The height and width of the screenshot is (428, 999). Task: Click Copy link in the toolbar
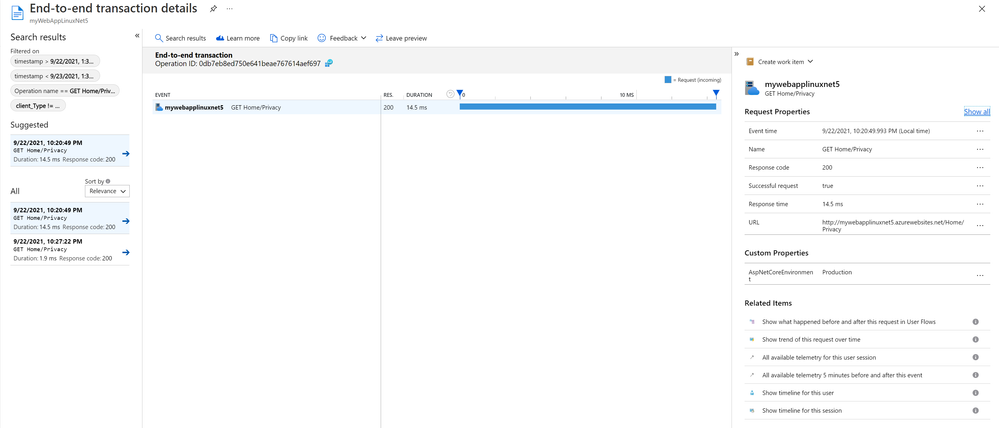tap(289, 38)
